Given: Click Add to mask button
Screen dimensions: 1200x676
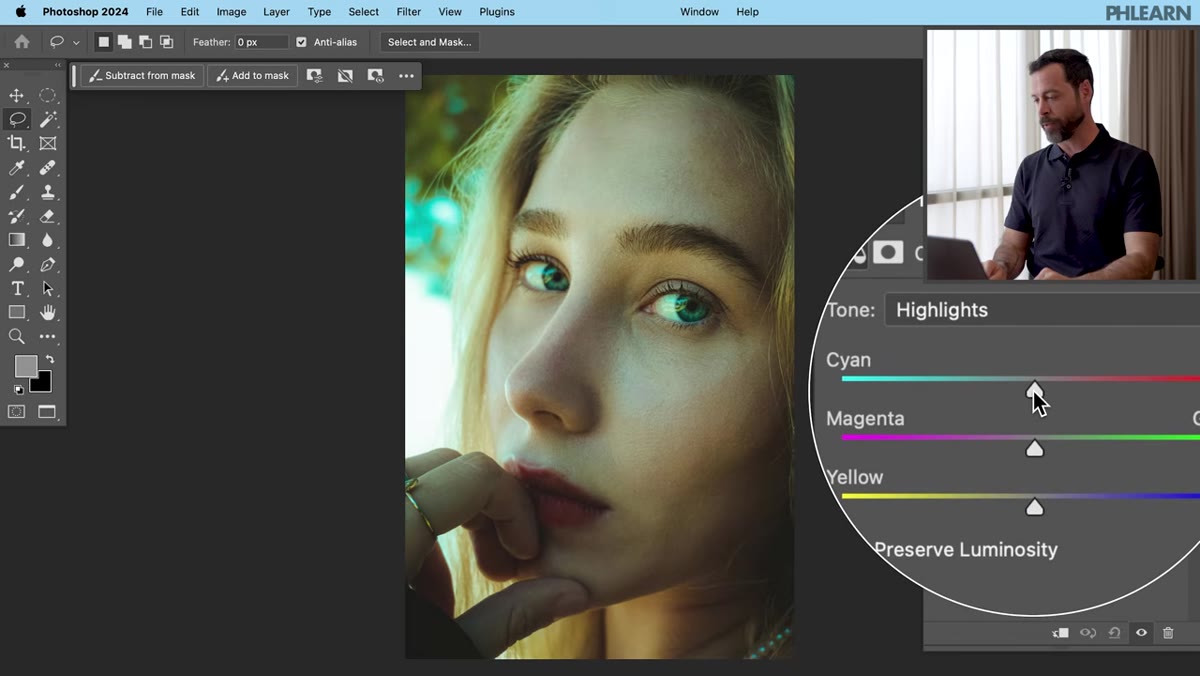Looking at the screenshot, I should tap(252, 76).
